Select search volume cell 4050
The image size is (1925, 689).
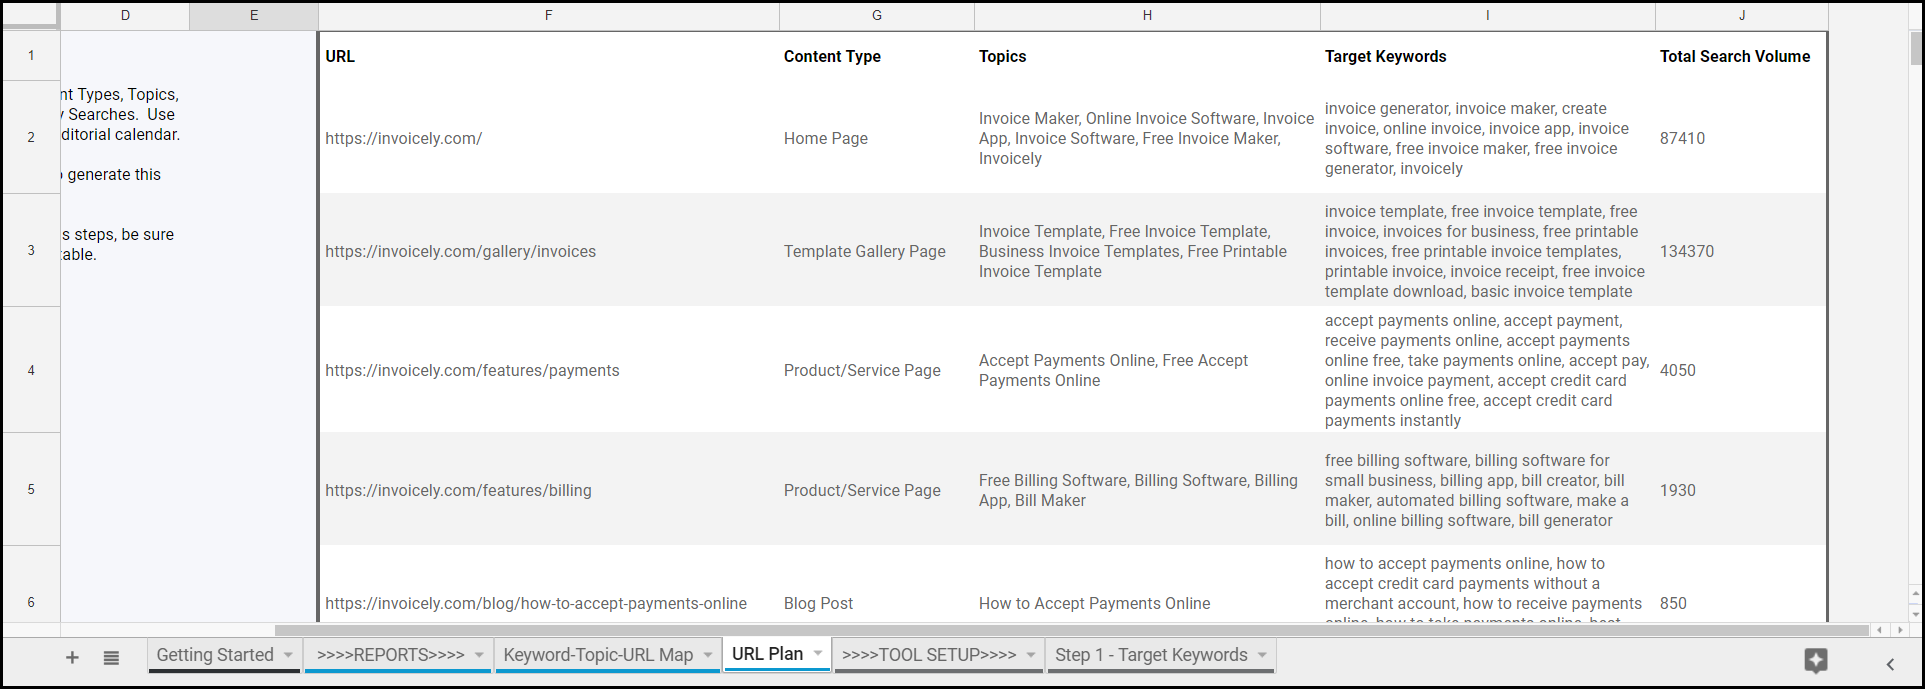[x=1741, y=370]
